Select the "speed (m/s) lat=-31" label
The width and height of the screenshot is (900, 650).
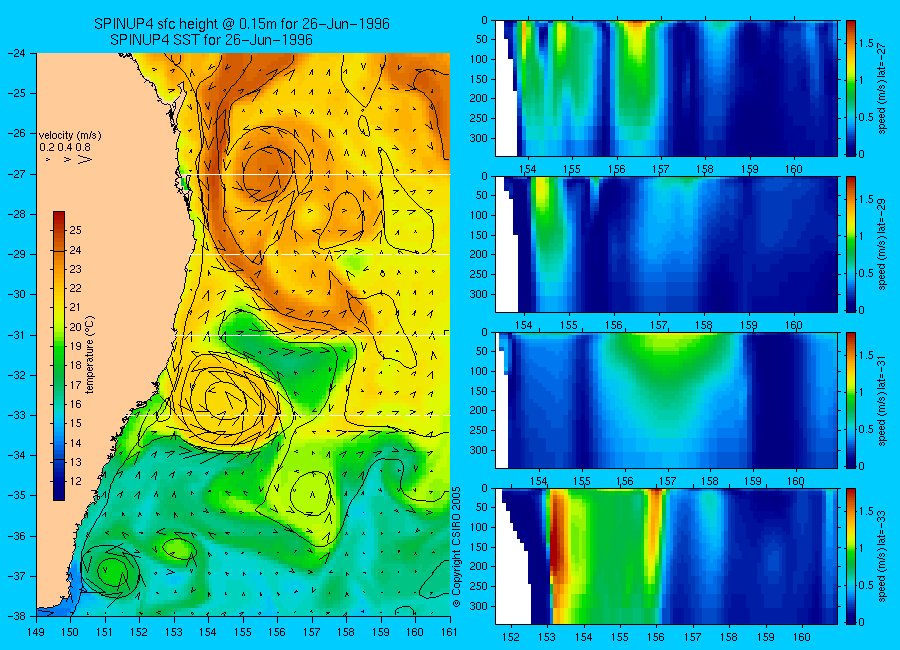(883, 400)
